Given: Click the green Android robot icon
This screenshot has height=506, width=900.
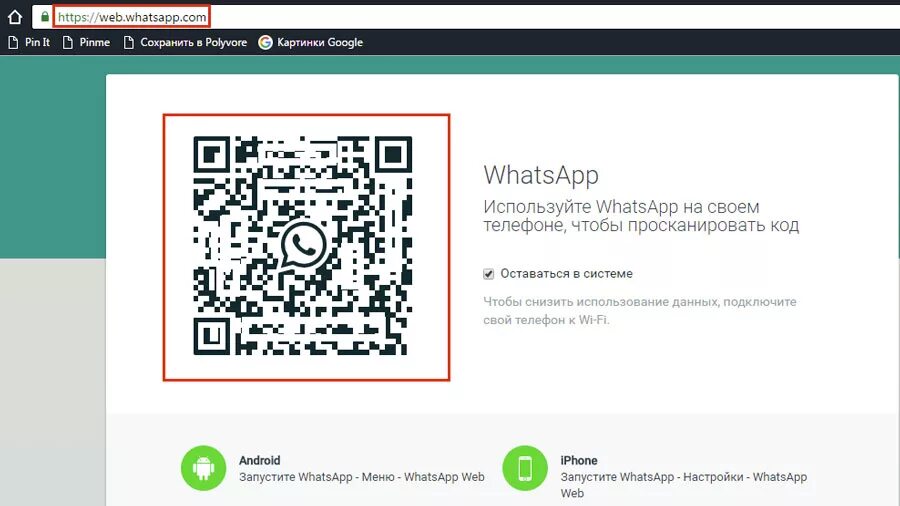Looking at the screenshot, I should pos(203,468).
